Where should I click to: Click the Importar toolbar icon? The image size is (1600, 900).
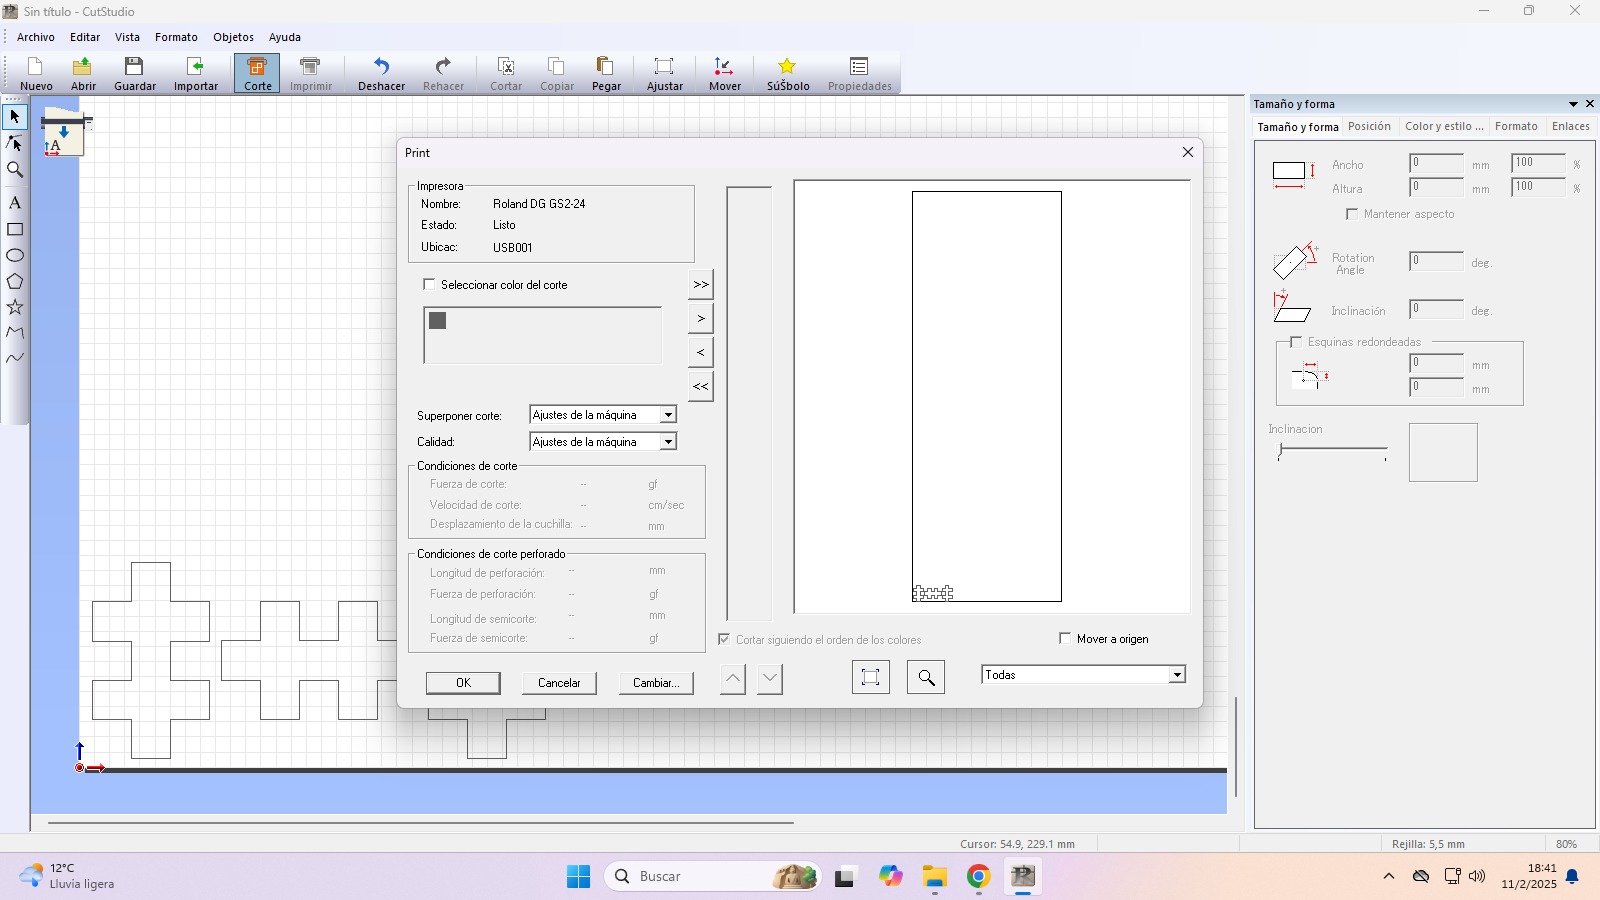(196, 73)
